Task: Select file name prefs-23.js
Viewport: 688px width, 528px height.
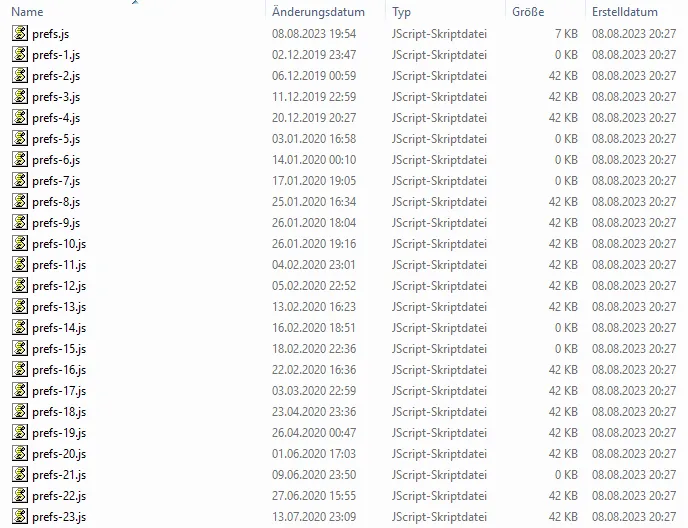Action: [x=59, y=517]
